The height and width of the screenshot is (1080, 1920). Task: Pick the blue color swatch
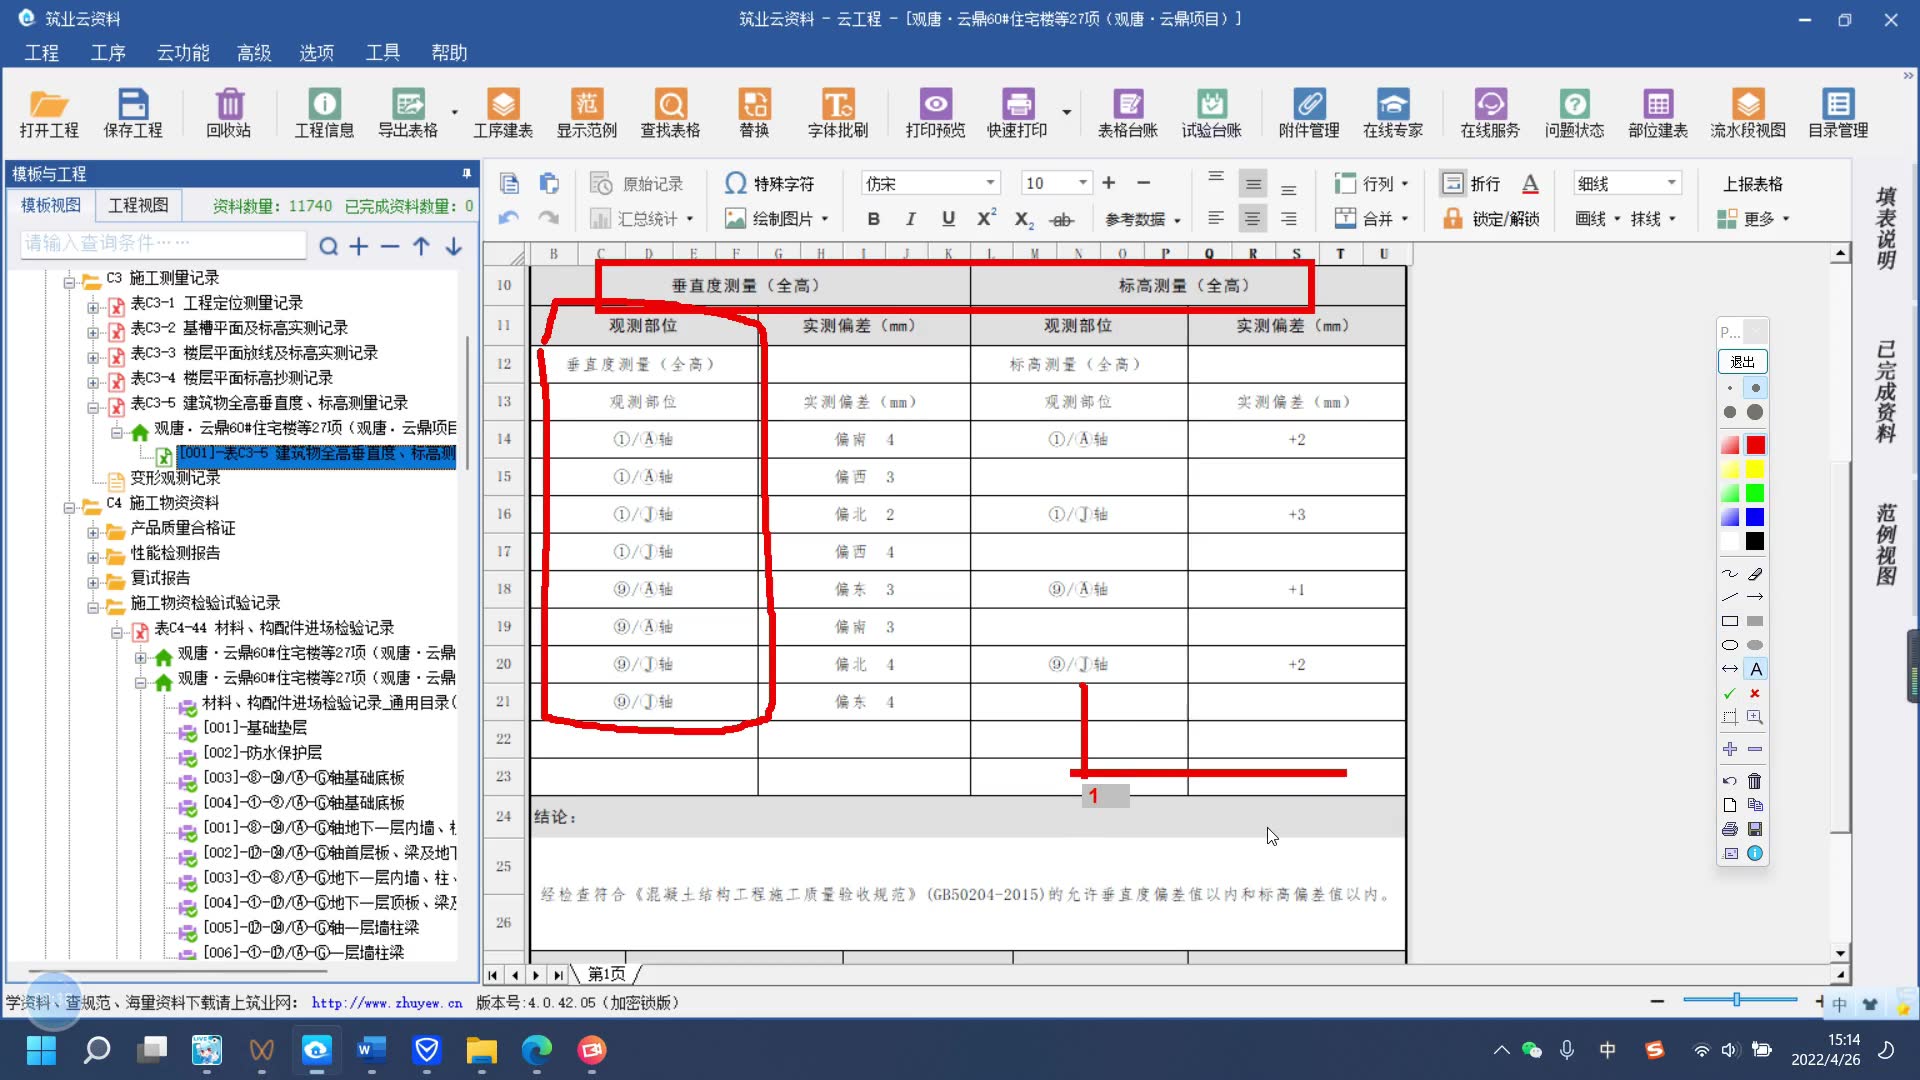(x=1755, y=517)
